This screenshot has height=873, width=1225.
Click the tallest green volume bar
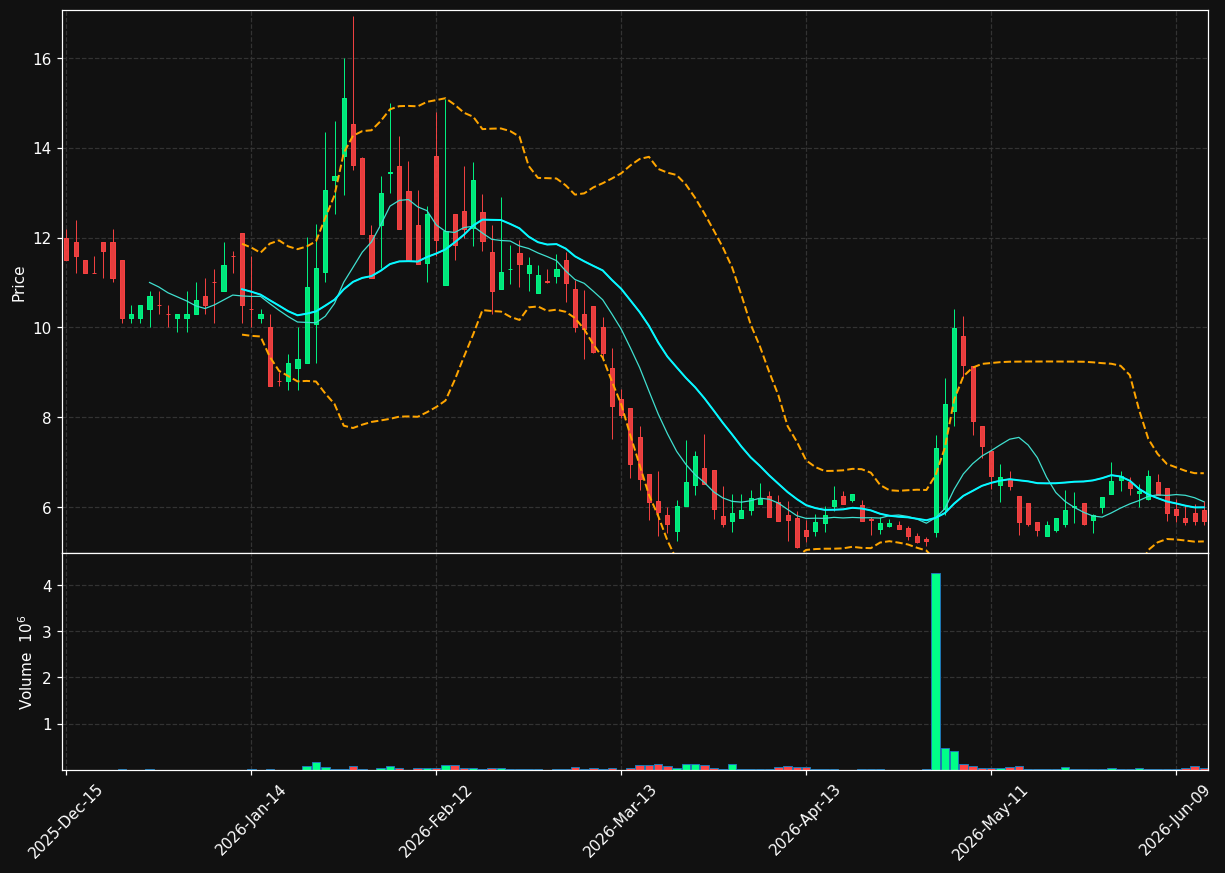click(x=936, y=671)
